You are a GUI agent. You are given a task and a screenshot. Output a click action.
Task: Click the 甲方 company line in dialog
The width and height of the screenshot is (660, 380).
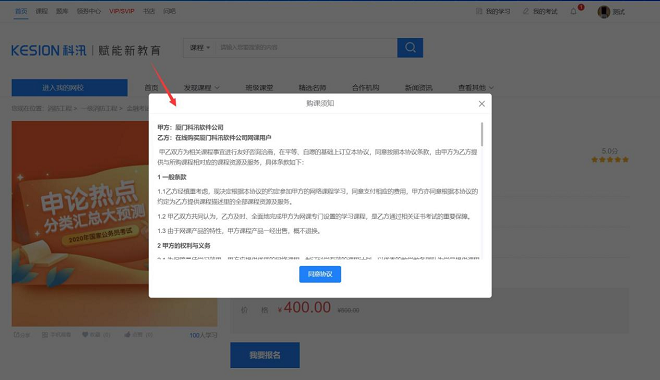[x=190, y=127]
